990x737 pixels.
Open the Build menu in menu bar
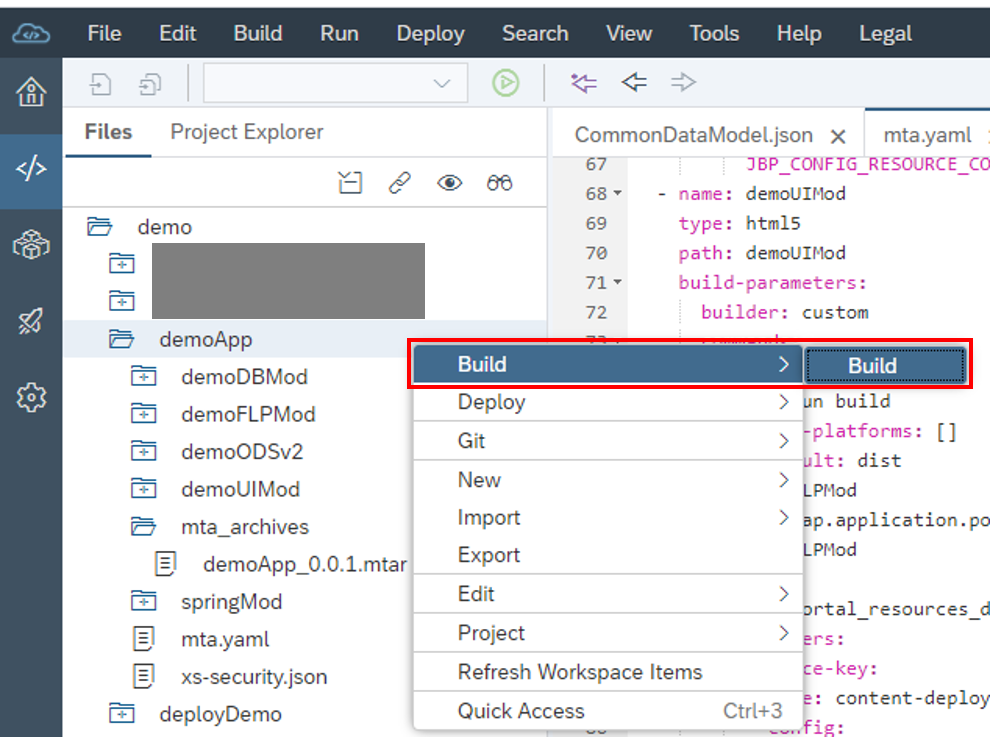(258, 33)
